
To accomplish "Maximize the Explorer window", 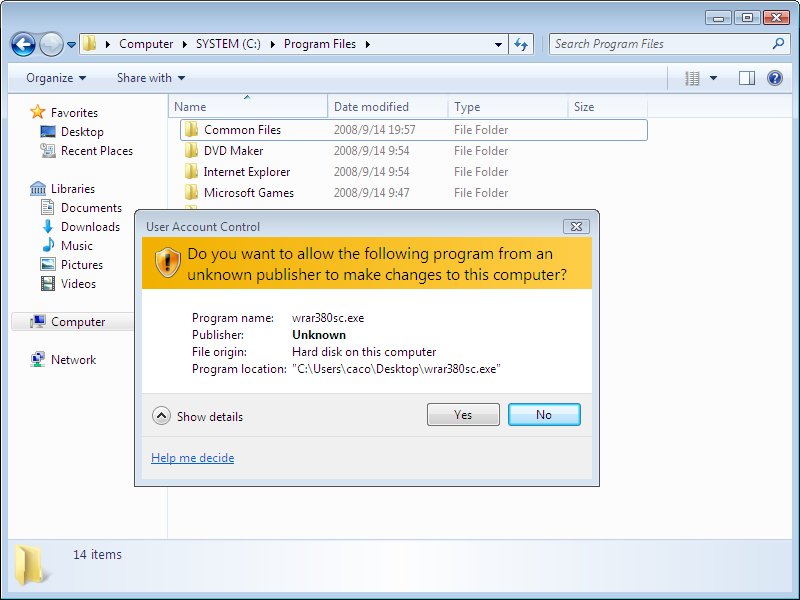I will tap(747, 18).
